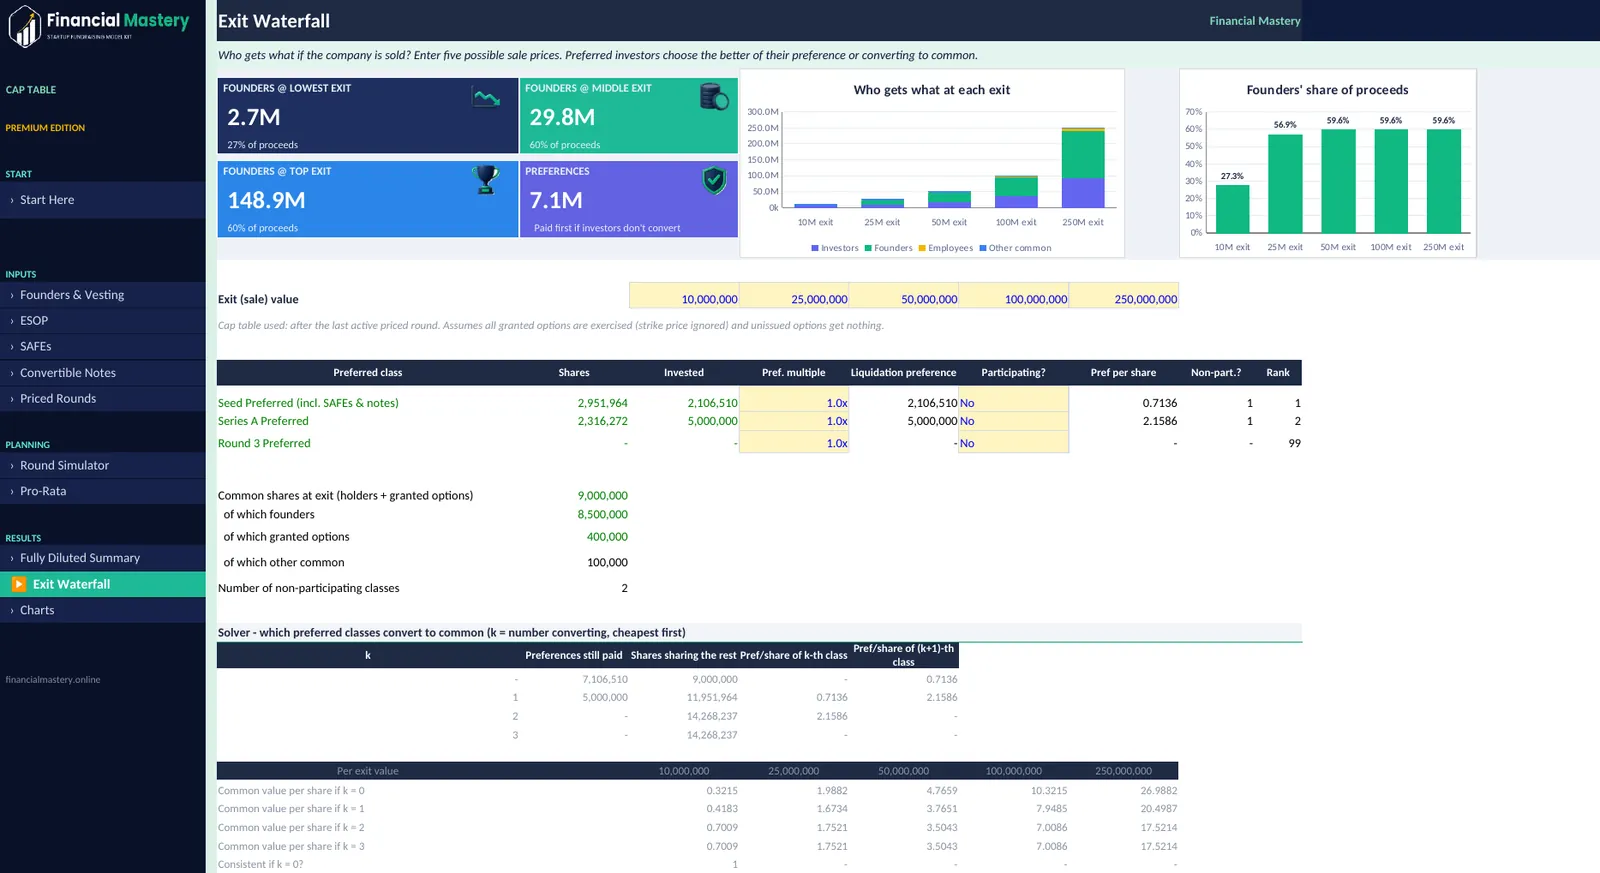The height and width of the screenshot is (873, 1600).
Task: Click the orange play icon beside Exit Waterfall
Action: pyautogui.click(x=19, y=584)
